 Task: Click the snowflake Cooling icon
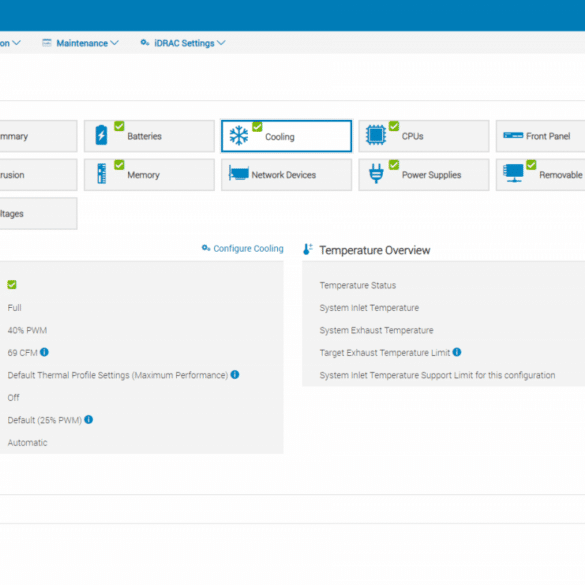tap(239, 135)
